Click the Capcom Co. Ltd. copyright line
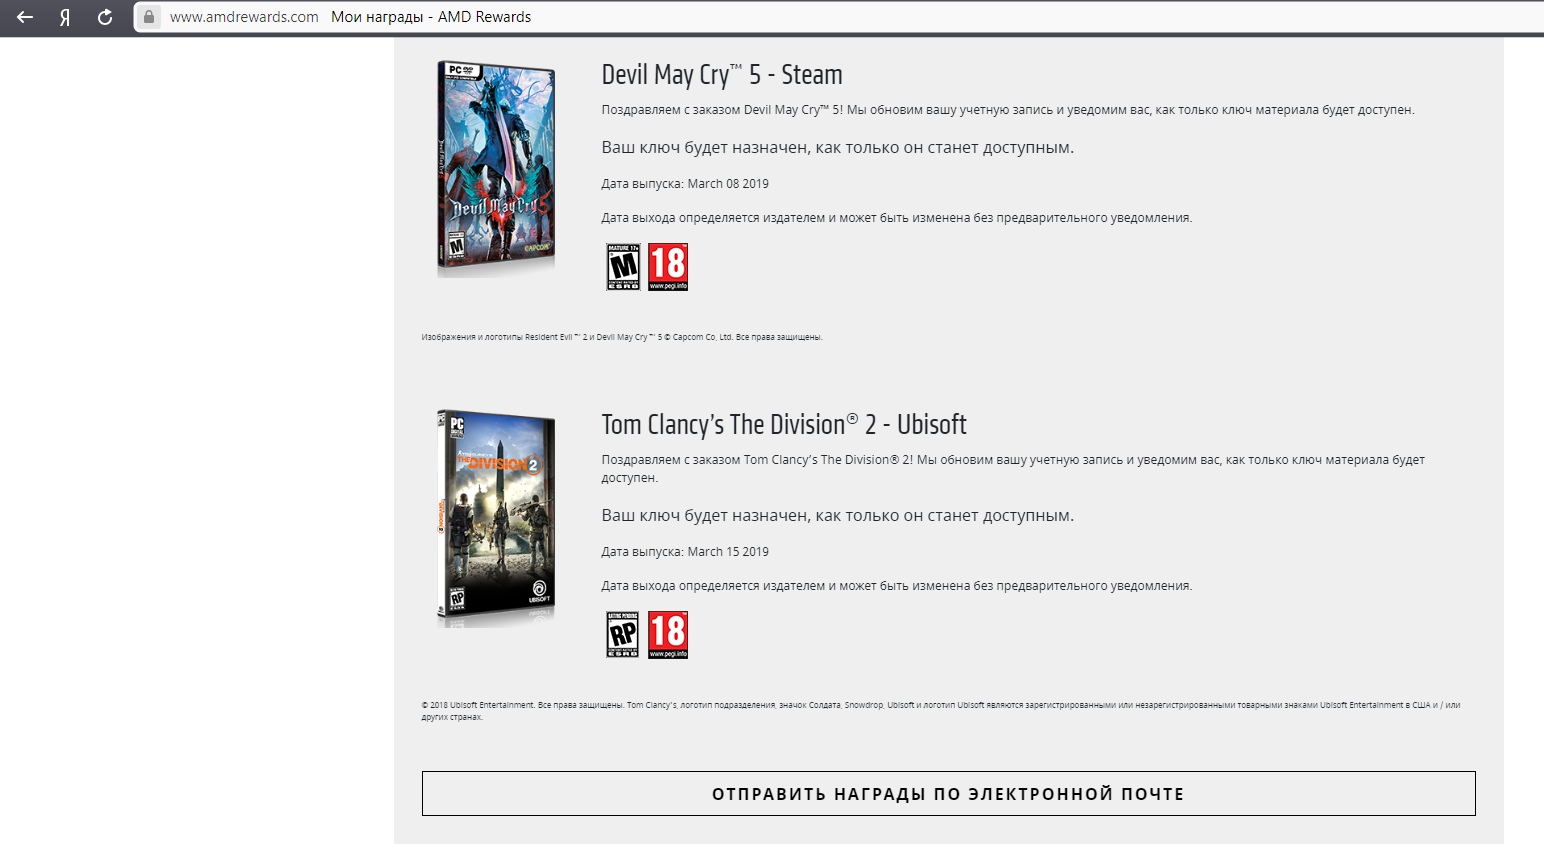Viewport: 1544px width, 849px height. tap(622, 337)
